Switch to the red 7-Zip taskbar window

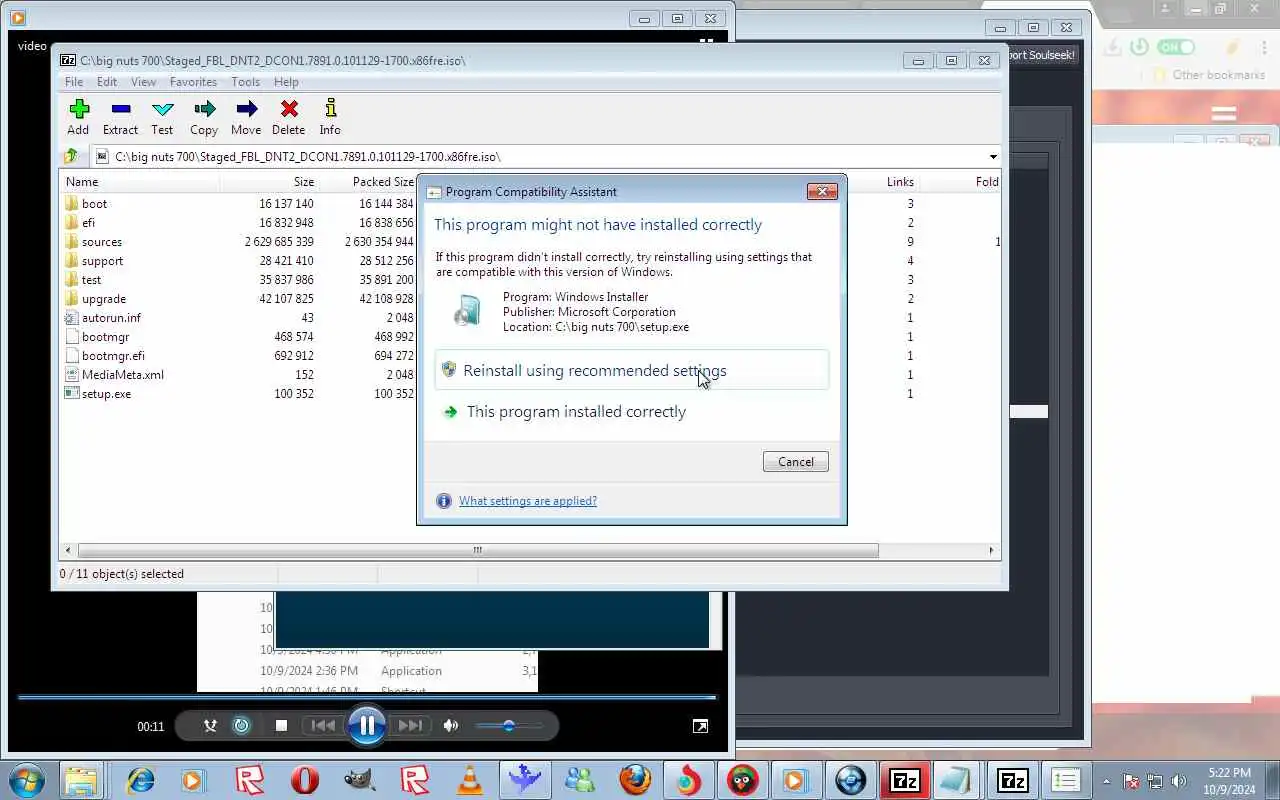(905, 780)
